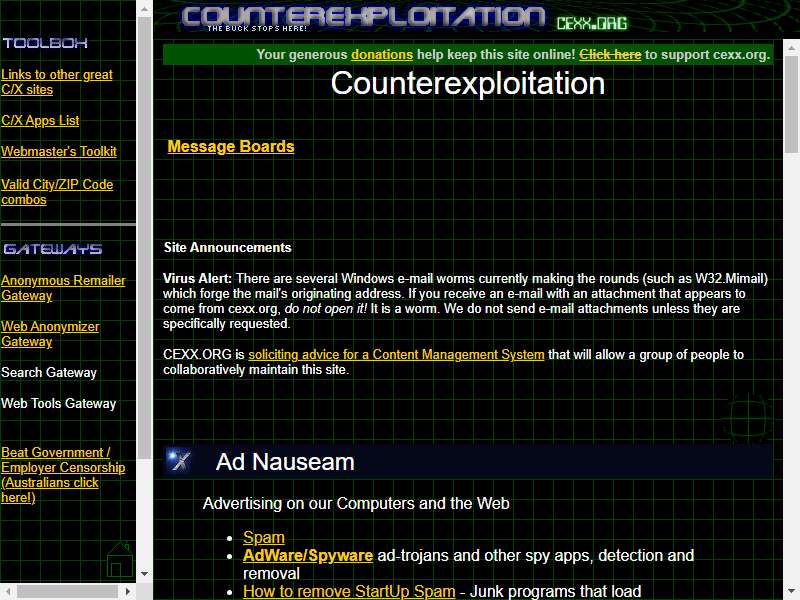The height and width of the screenshot is (600, 800).
Task: Click the main page scroll down arrow
Action: coord(791,592)
